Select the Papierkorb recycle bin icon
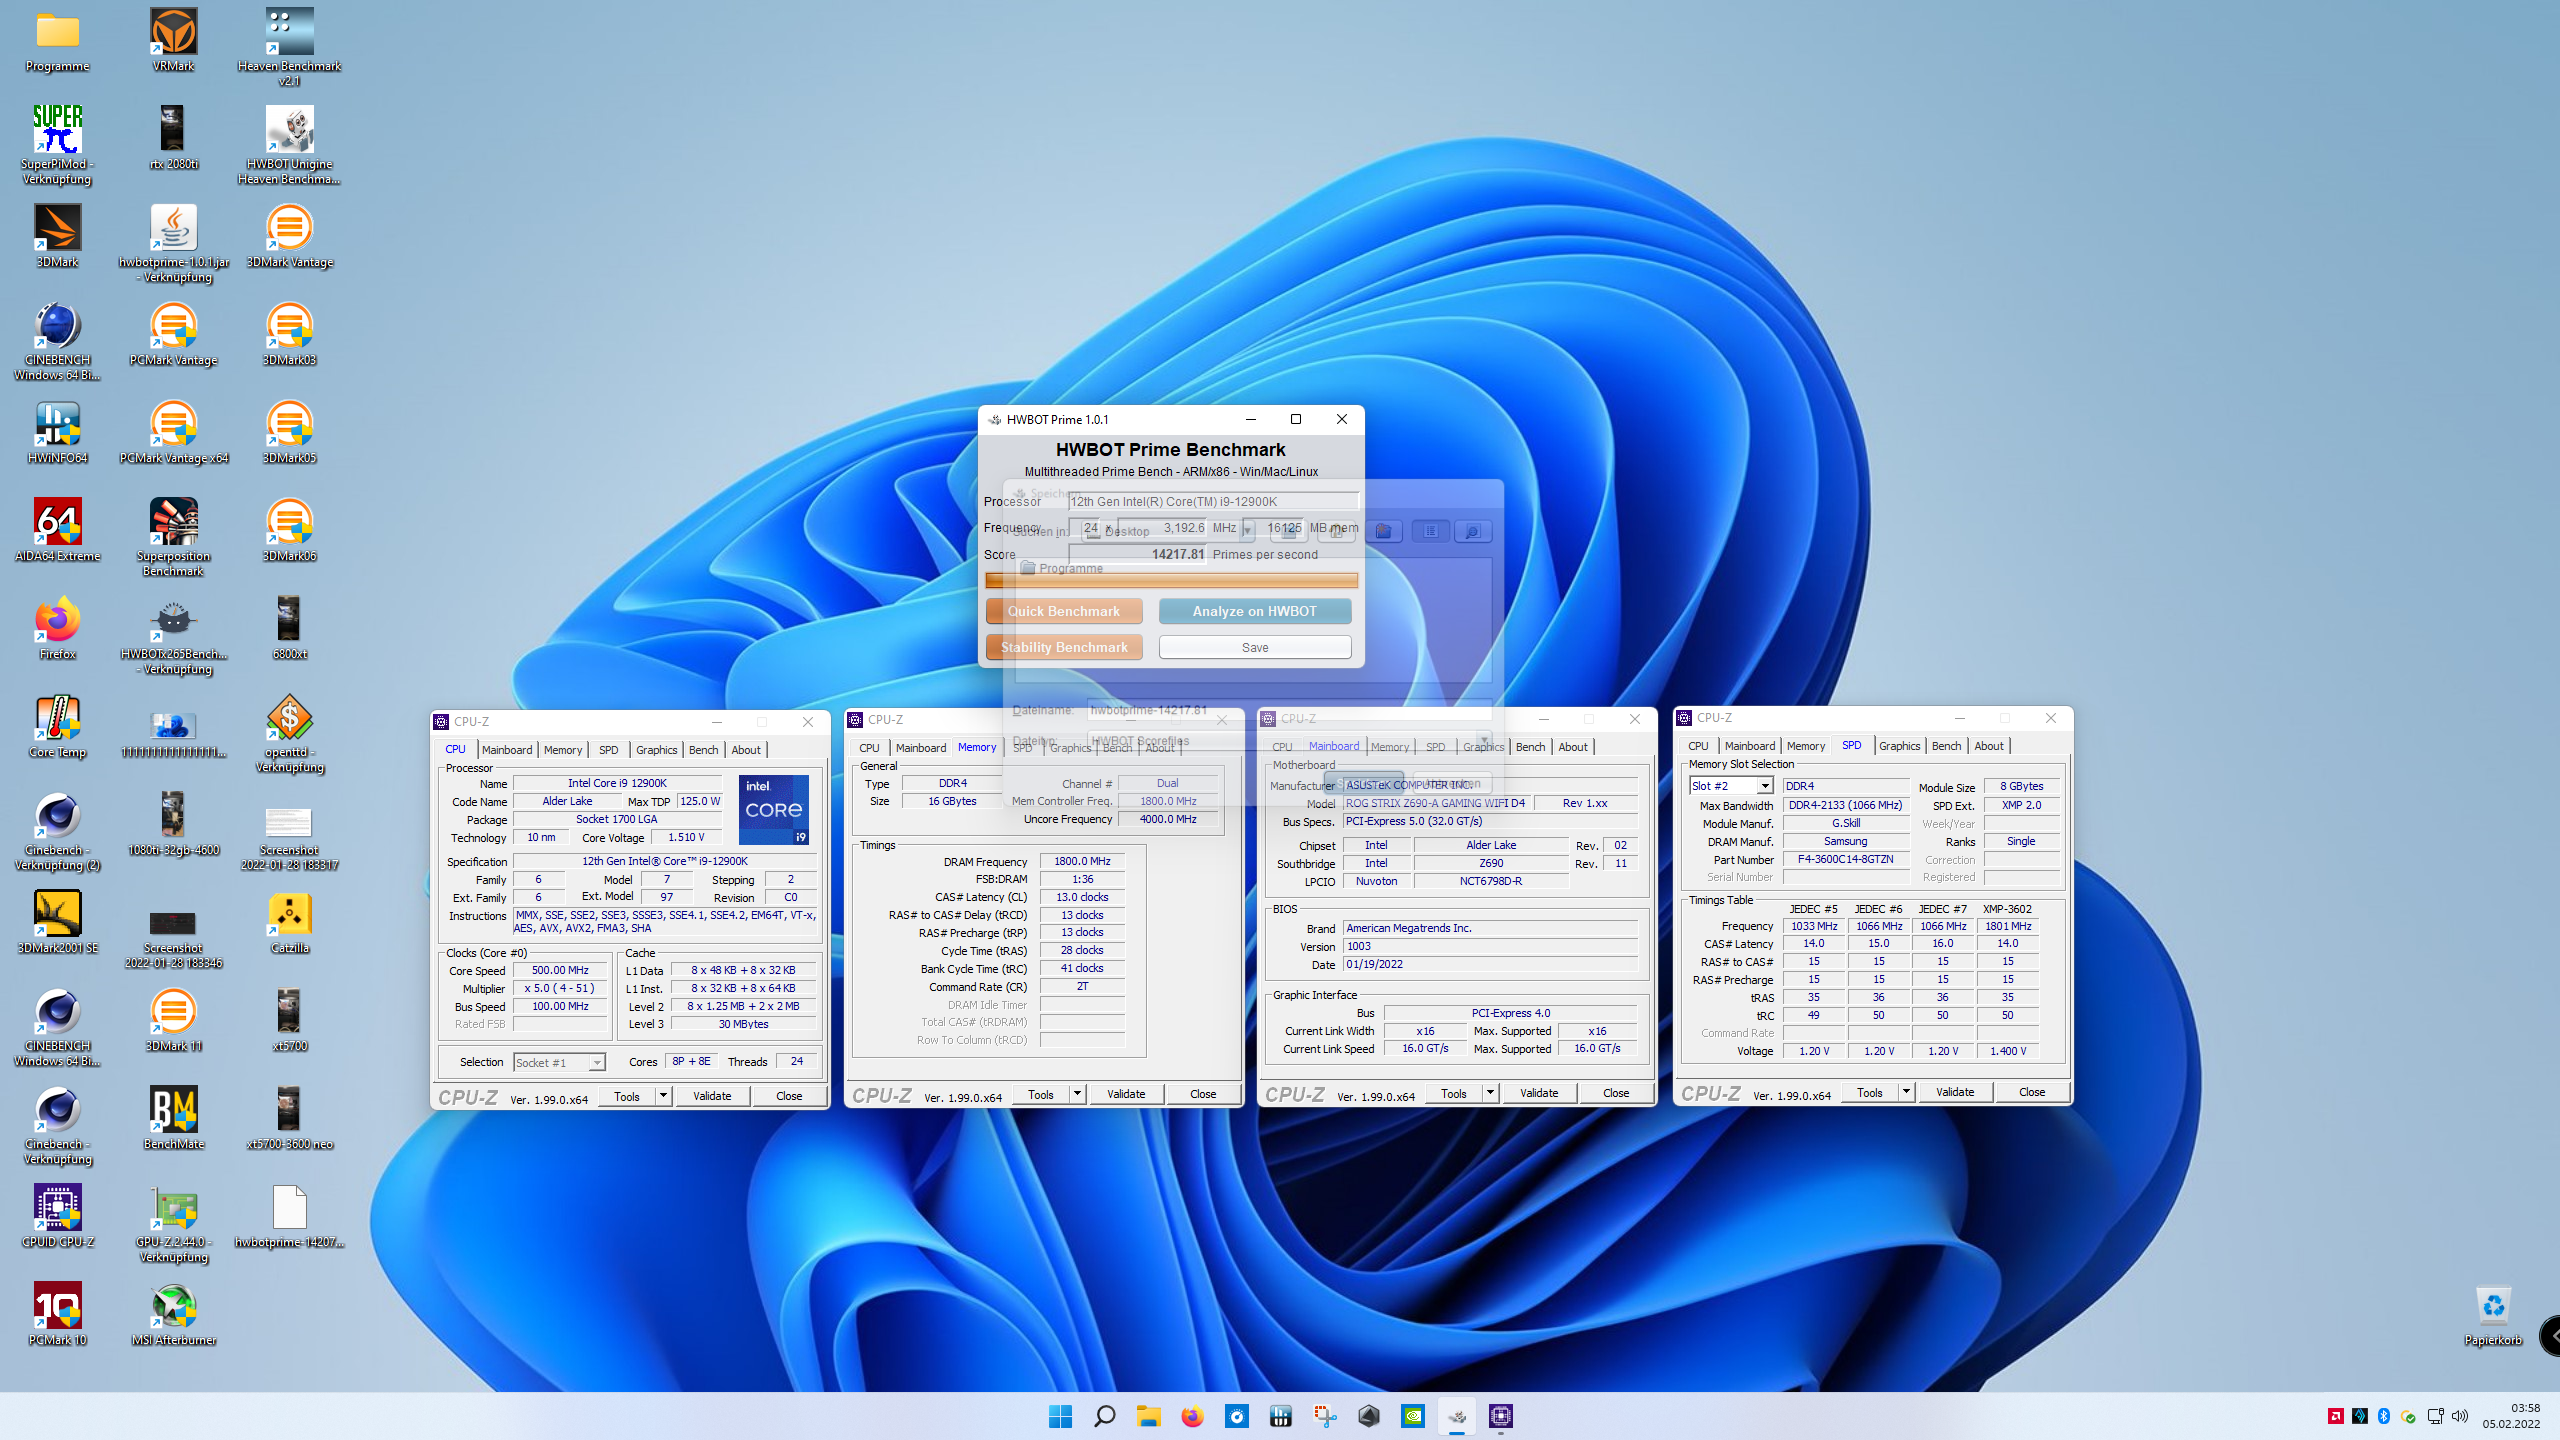 tap(2493, 1314)
